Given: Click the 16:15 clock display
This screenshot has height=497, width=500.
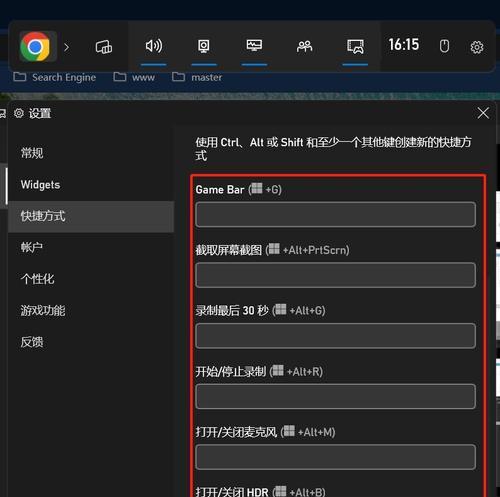Looking at the screenshot, I should click(404, 45).
